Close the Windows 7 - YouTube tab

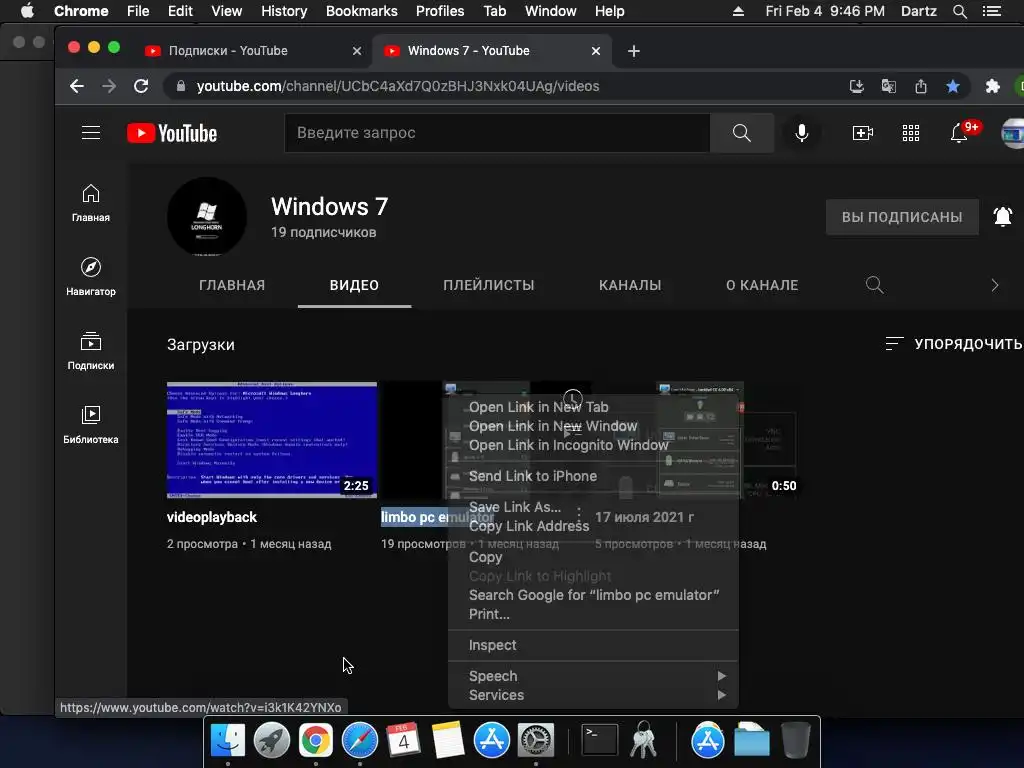[x=596, y=51]
